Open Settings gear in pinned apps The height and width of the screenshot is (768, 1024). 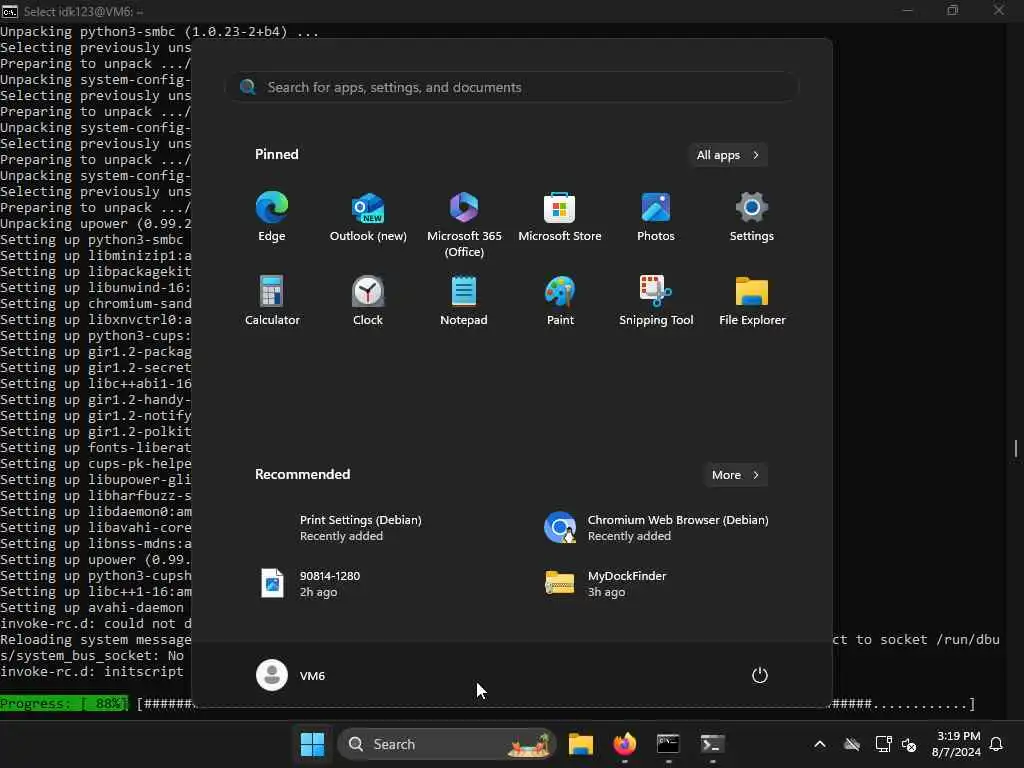pos(752,217)
